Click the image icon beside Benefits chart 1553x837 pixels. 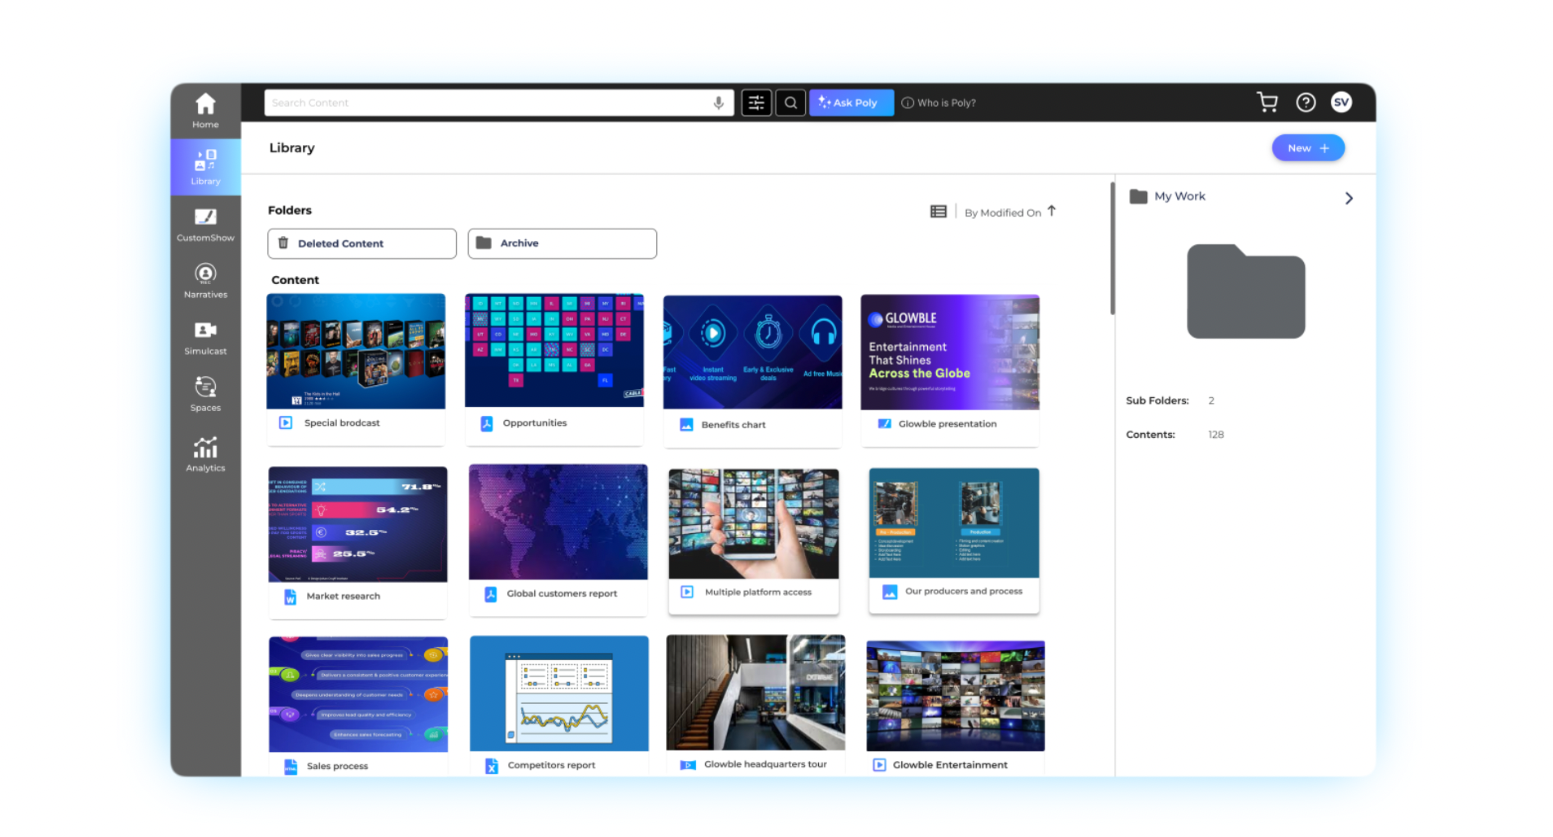(686, 424)
